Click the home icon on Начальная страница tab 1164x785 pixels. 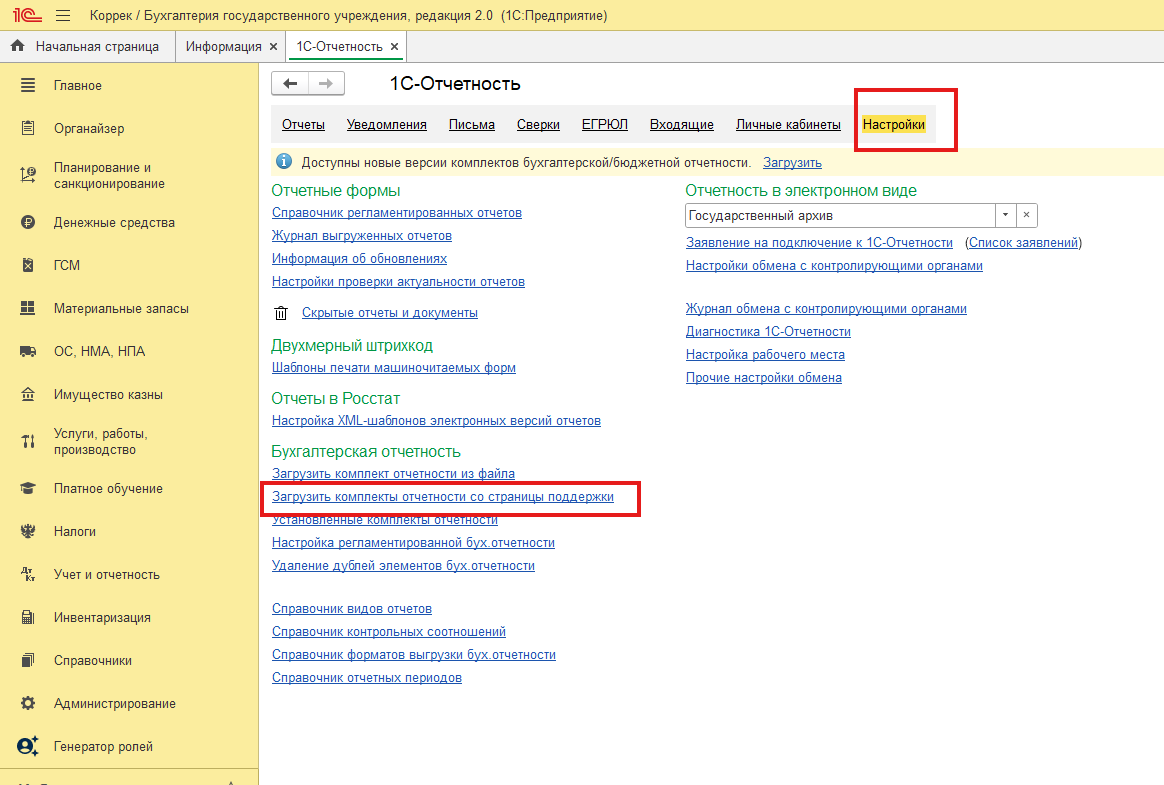coord(18,46)
